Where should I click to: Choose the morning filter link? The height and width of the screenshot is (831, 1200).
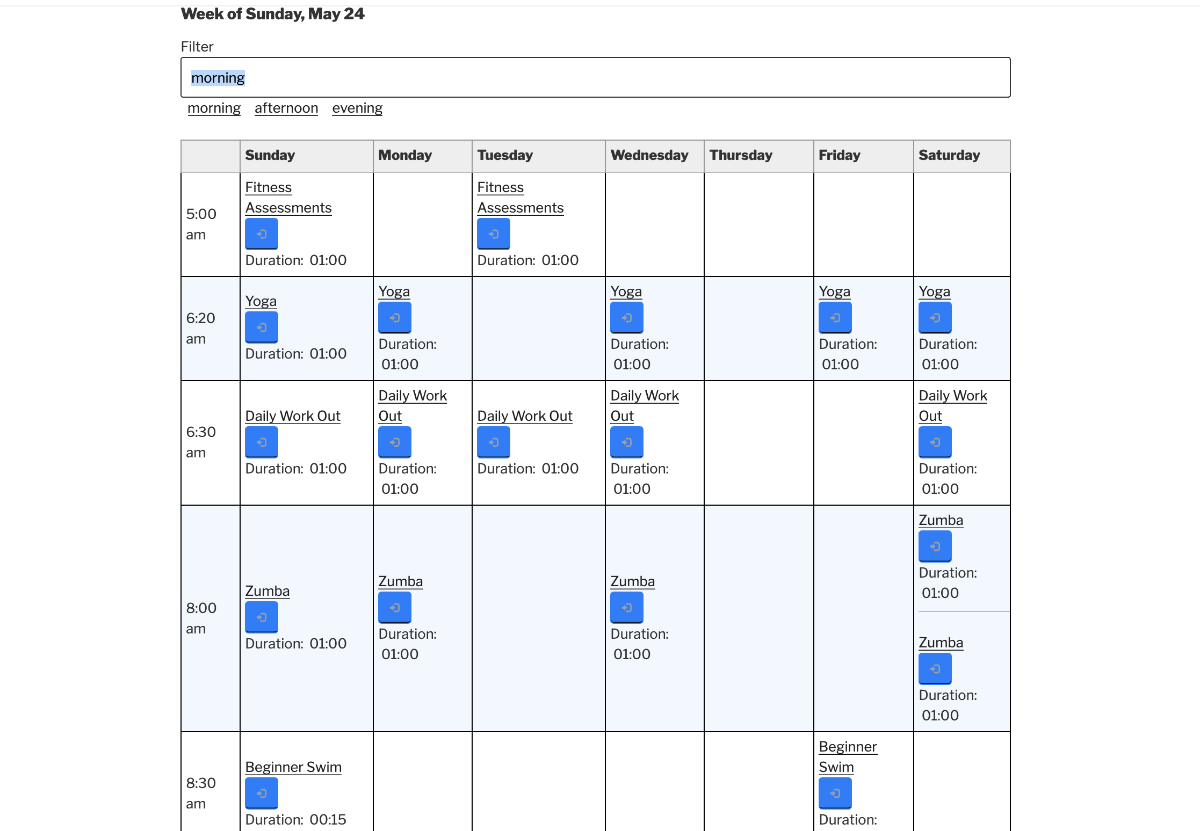214,108
